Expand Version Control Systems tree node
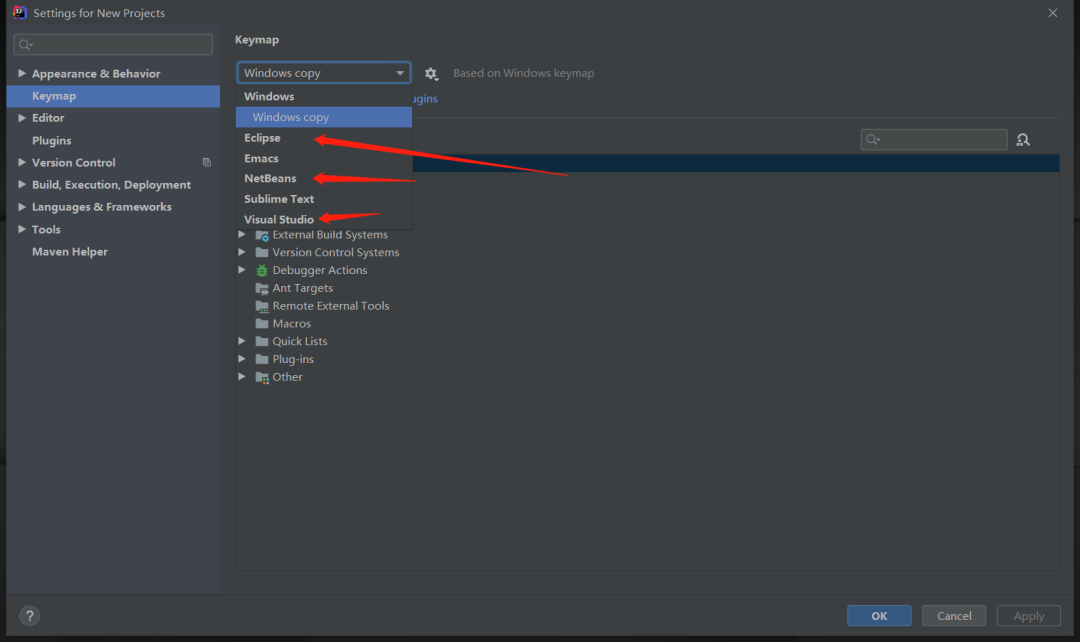Viewport: 1080px width, 642px height. coord(242,253)
